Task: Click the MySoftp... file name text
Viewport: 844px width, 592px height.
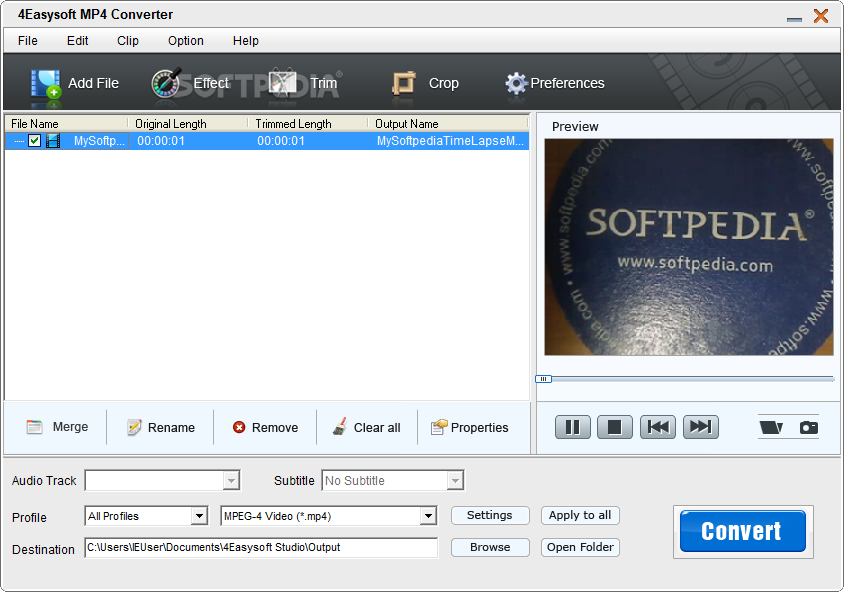Action: coord(100,141)
